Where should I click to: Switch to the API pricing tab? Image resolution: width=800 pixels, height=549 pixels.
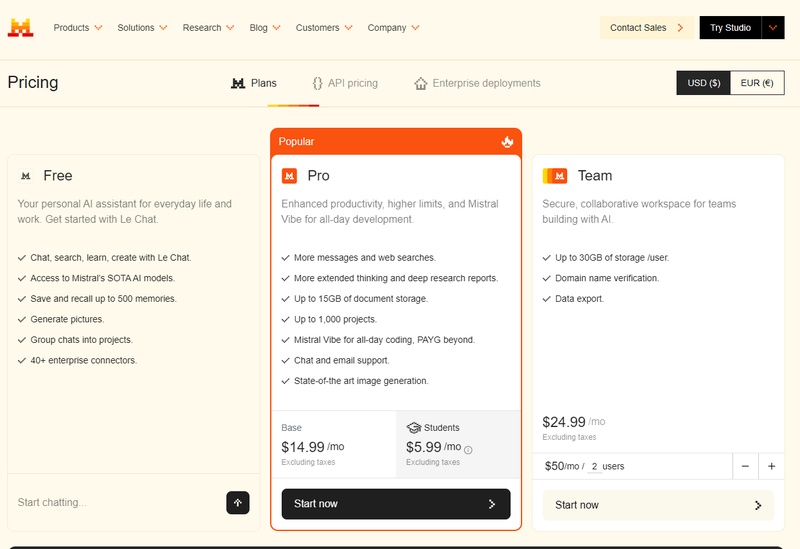[x=345, y=83]
